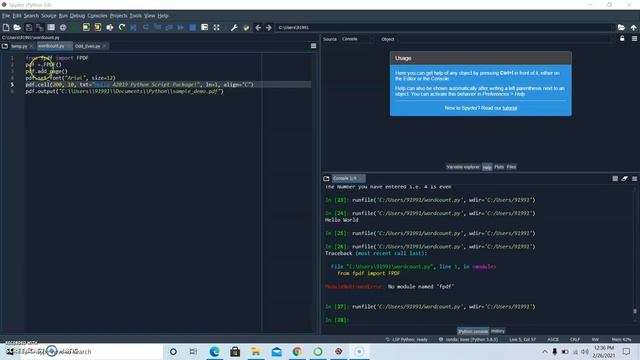The width and height of the screenshot is (640, 360).
Task: Open File Explorer from the taskbar
Action: point(256,351)
